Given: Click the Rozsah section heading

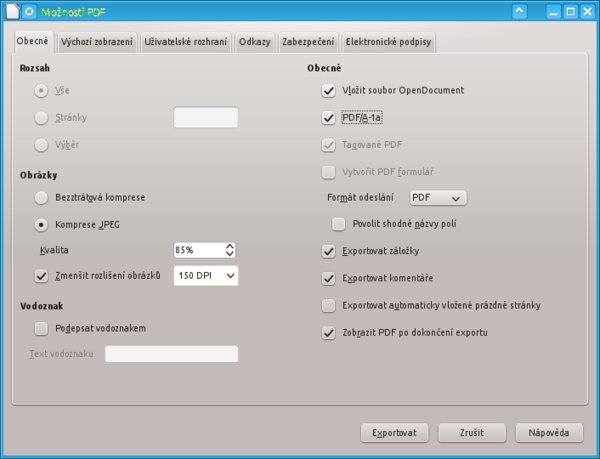Looking at the screenshot, I should (35, 68).
